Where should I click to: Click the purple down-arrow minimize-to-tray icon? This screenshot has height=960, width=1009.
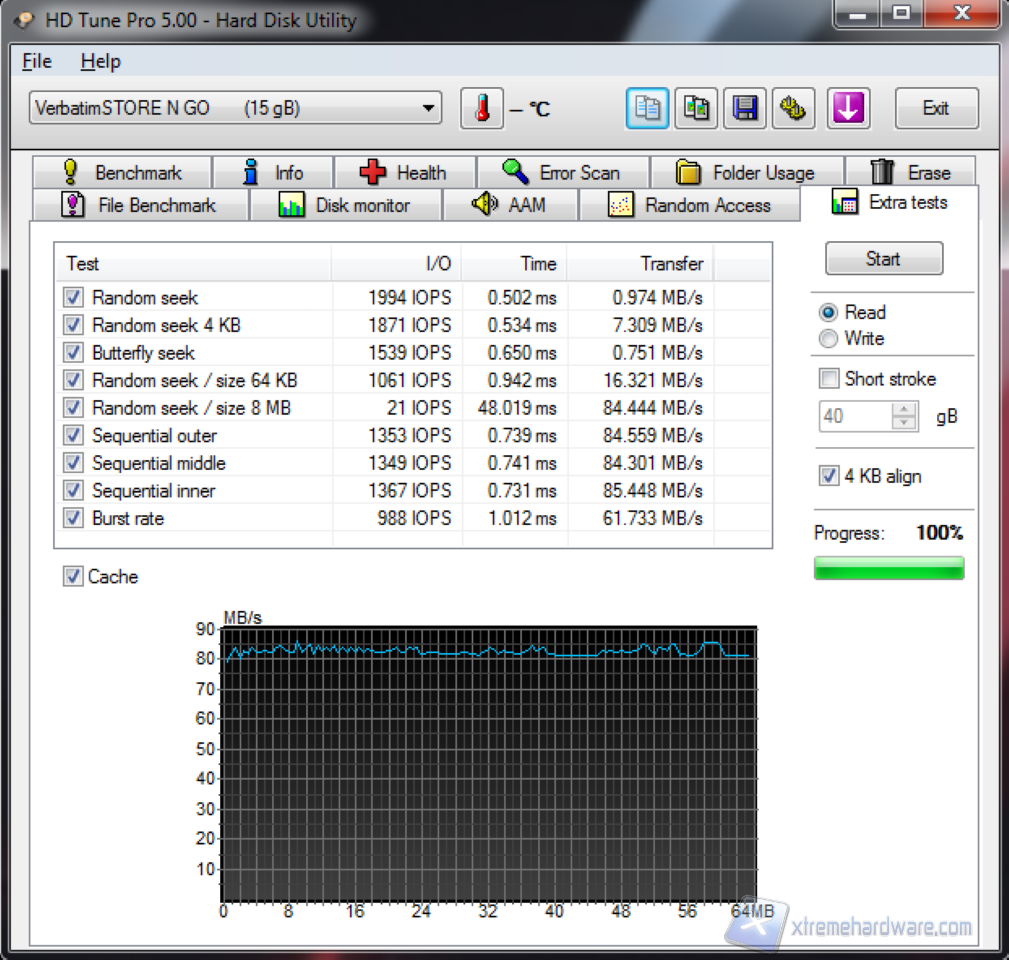pos(848,109)
